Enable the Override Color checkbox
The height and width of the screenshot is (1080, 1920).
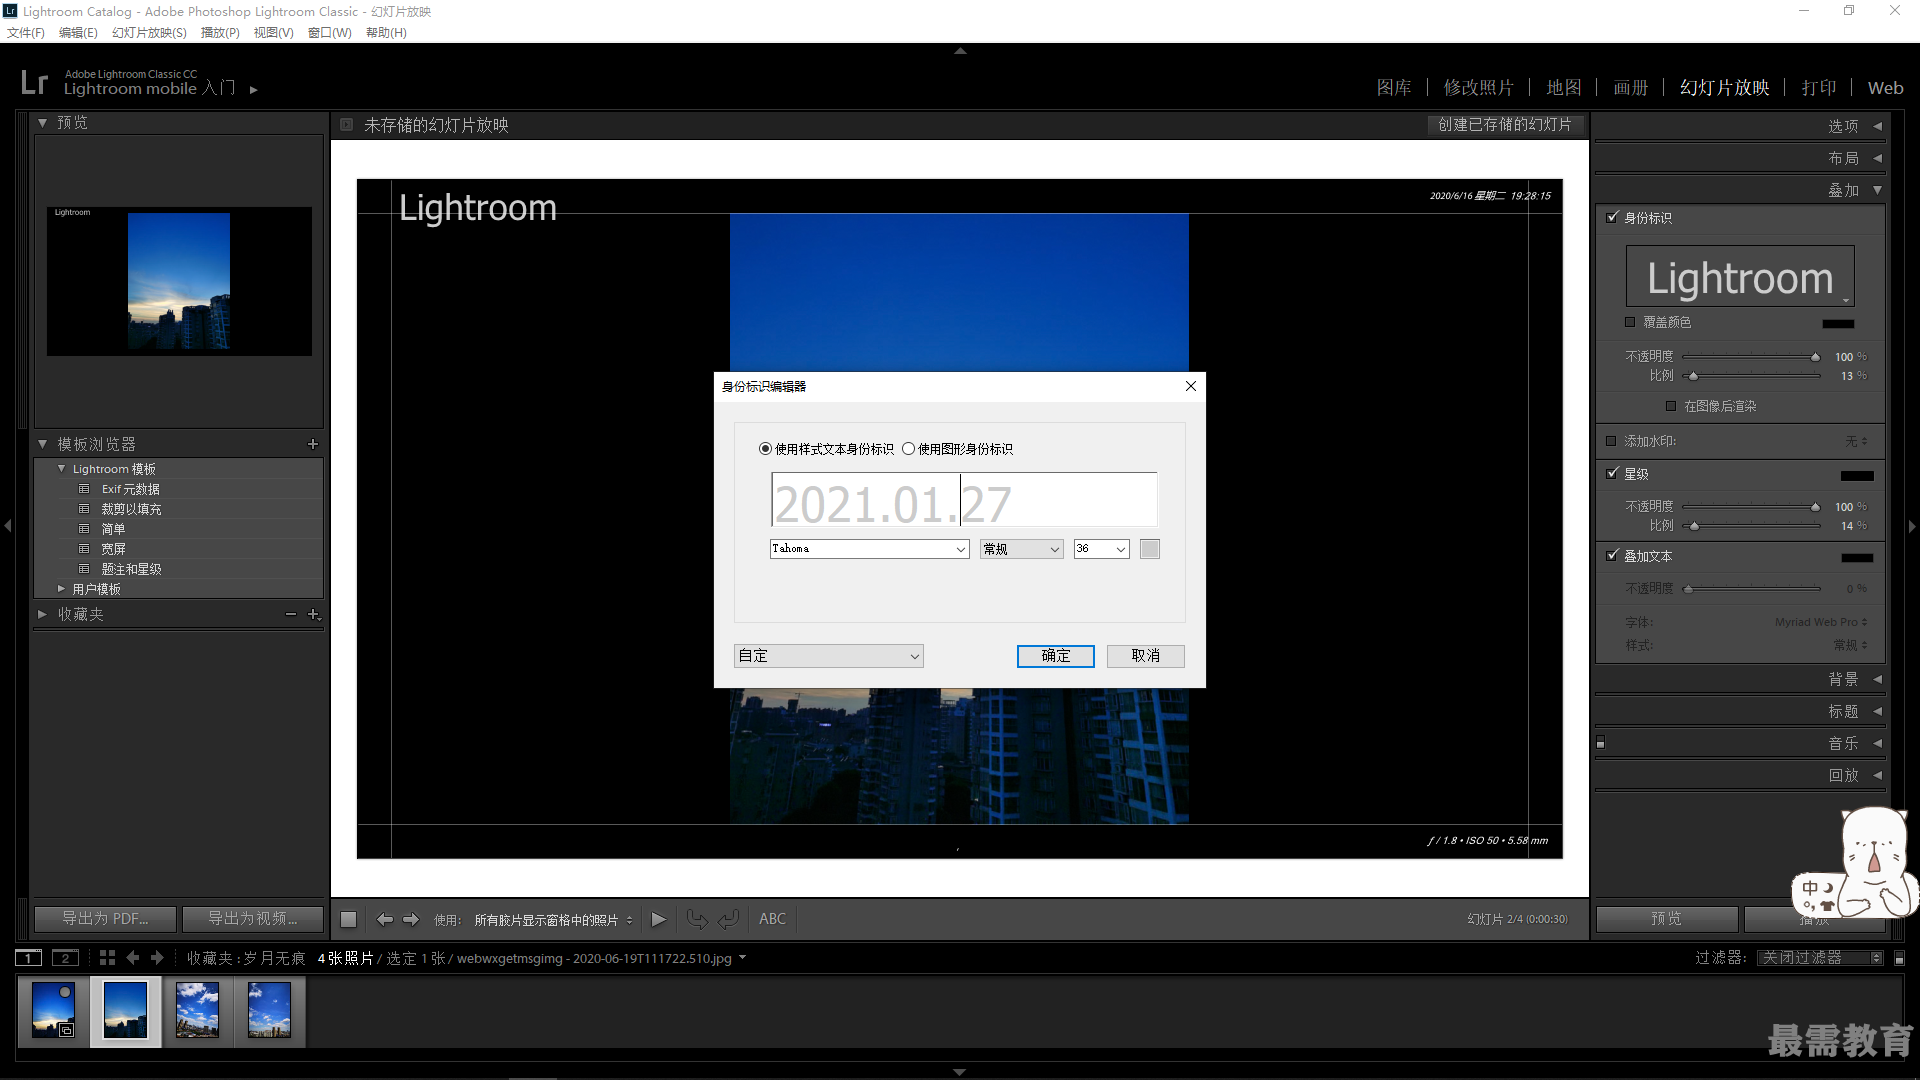pyautogui.click(x=1630, y=322)
